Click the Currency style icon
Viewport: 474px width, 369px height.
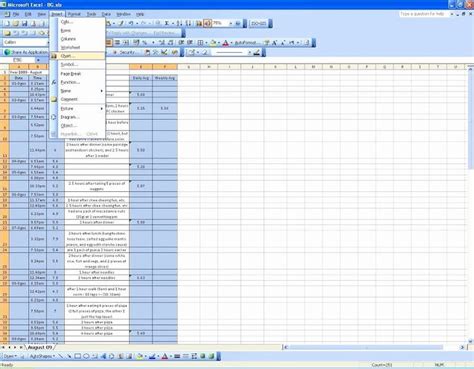click(x=136, y=43)
